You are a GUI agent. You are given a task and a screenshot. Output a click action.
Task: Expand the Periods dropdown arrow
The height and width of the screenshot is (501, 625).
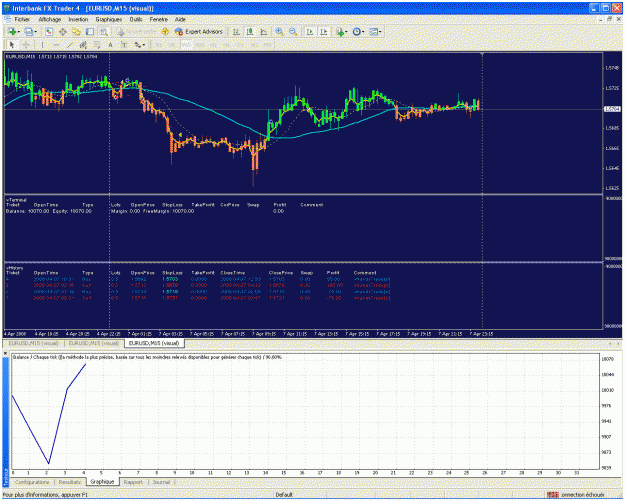click(x=363, y=31)
